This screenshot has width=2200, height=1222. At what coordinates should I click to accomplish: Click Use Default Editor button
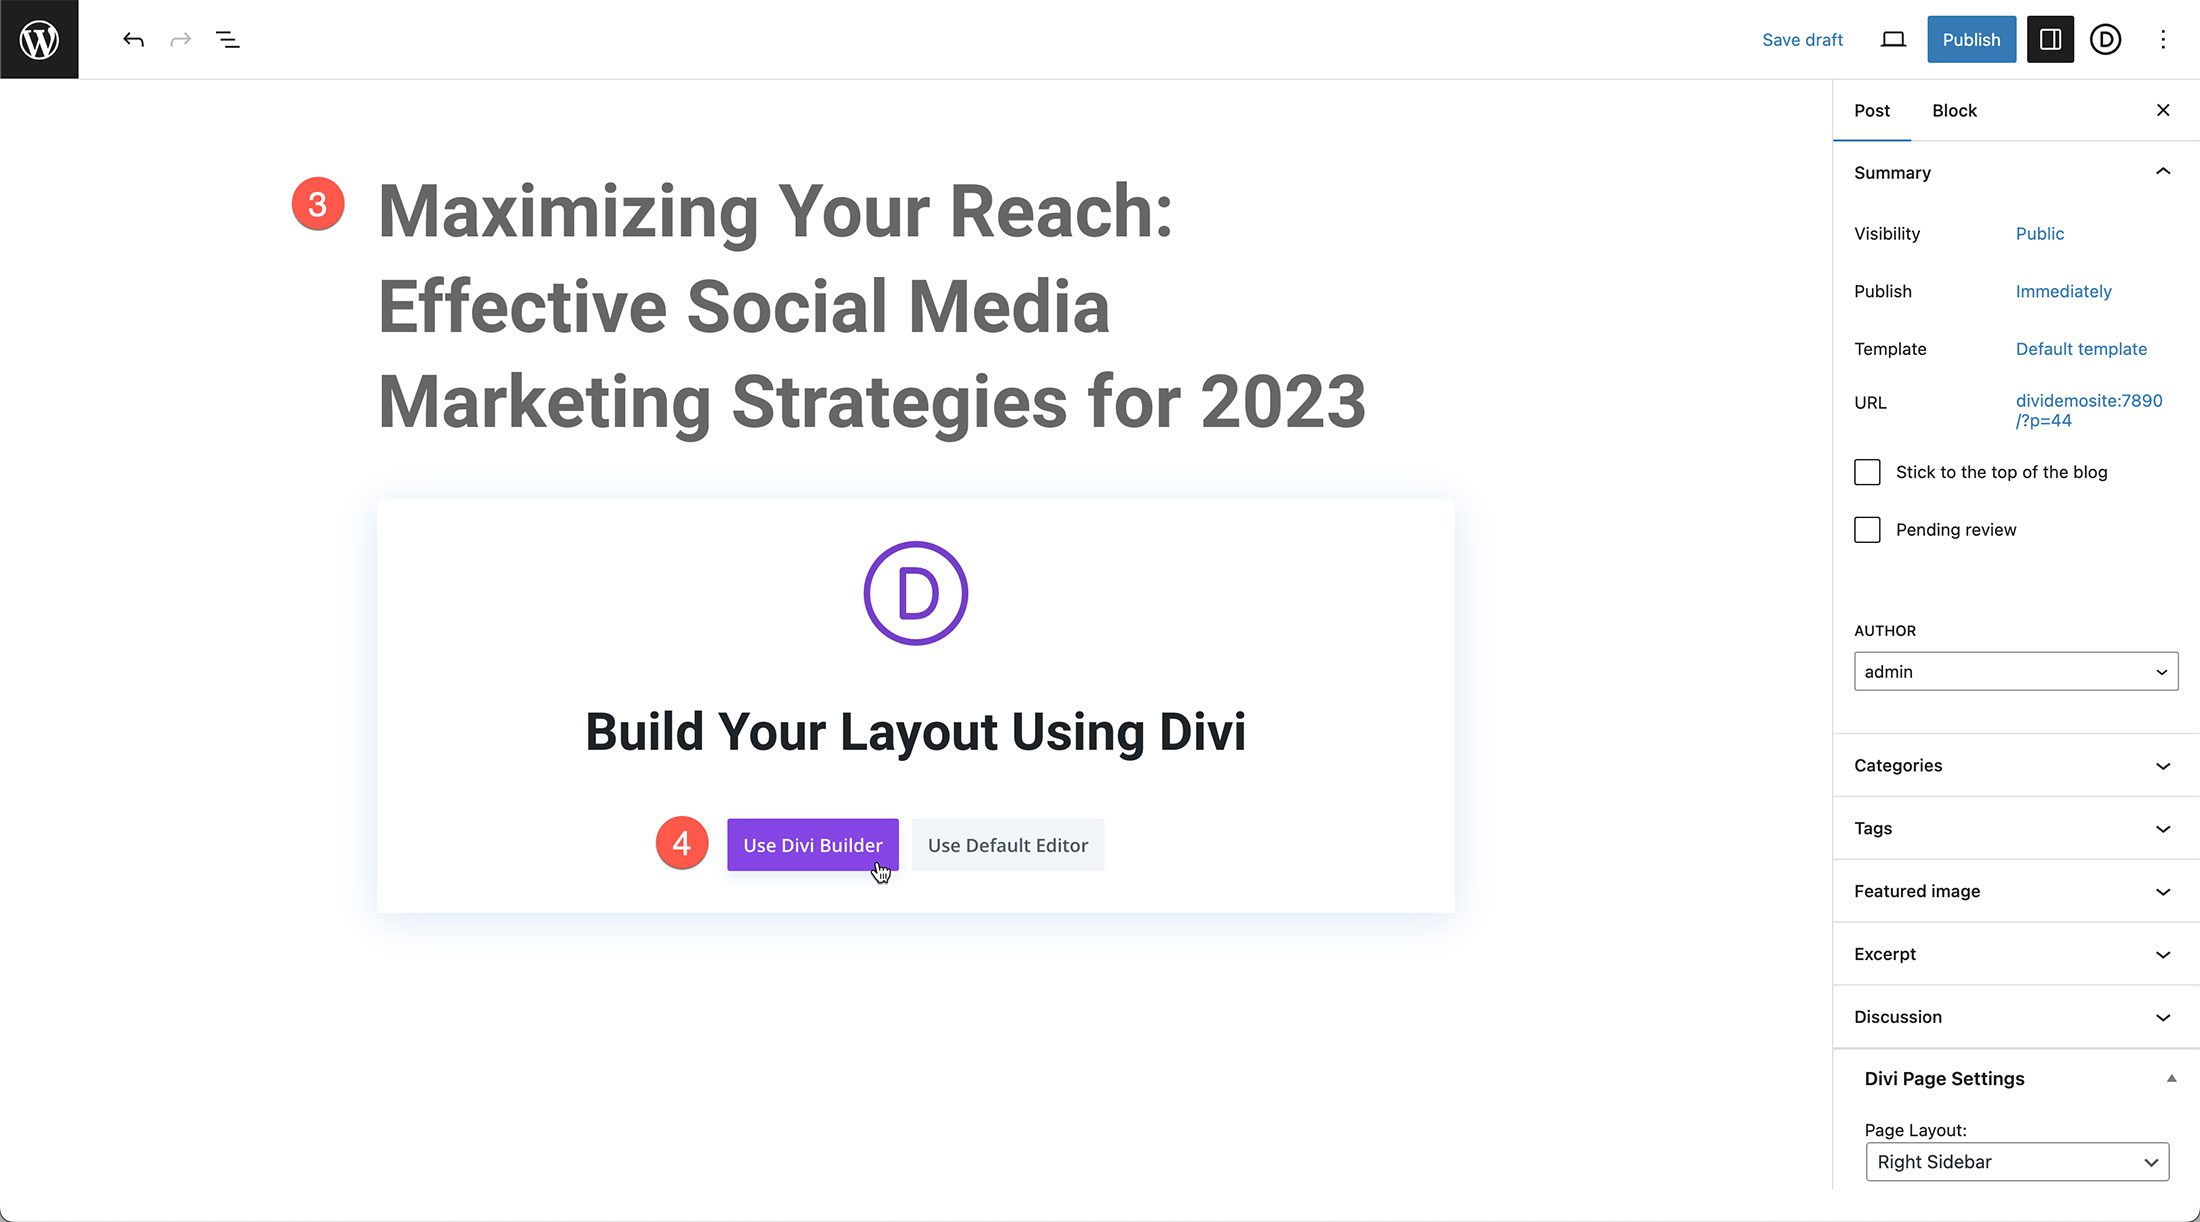click(x=1007, y=844)
